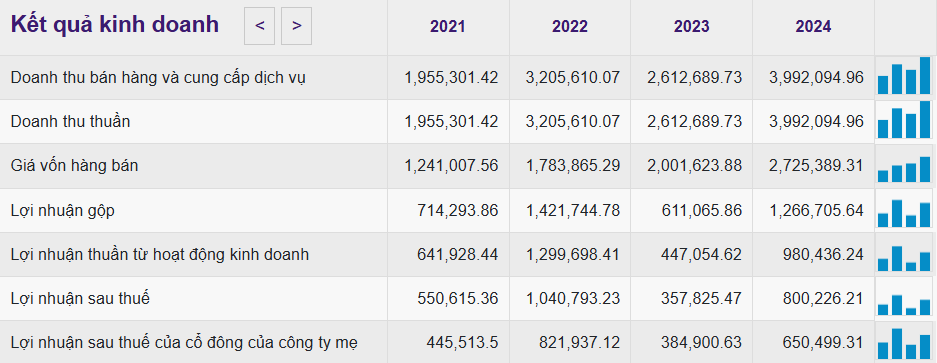Image resolution: width=937 pixels, height=363 pixels.
Task: Click the 2024 Lợi nhuận sau thuế value 800,226.21
Action: (823, 298)
